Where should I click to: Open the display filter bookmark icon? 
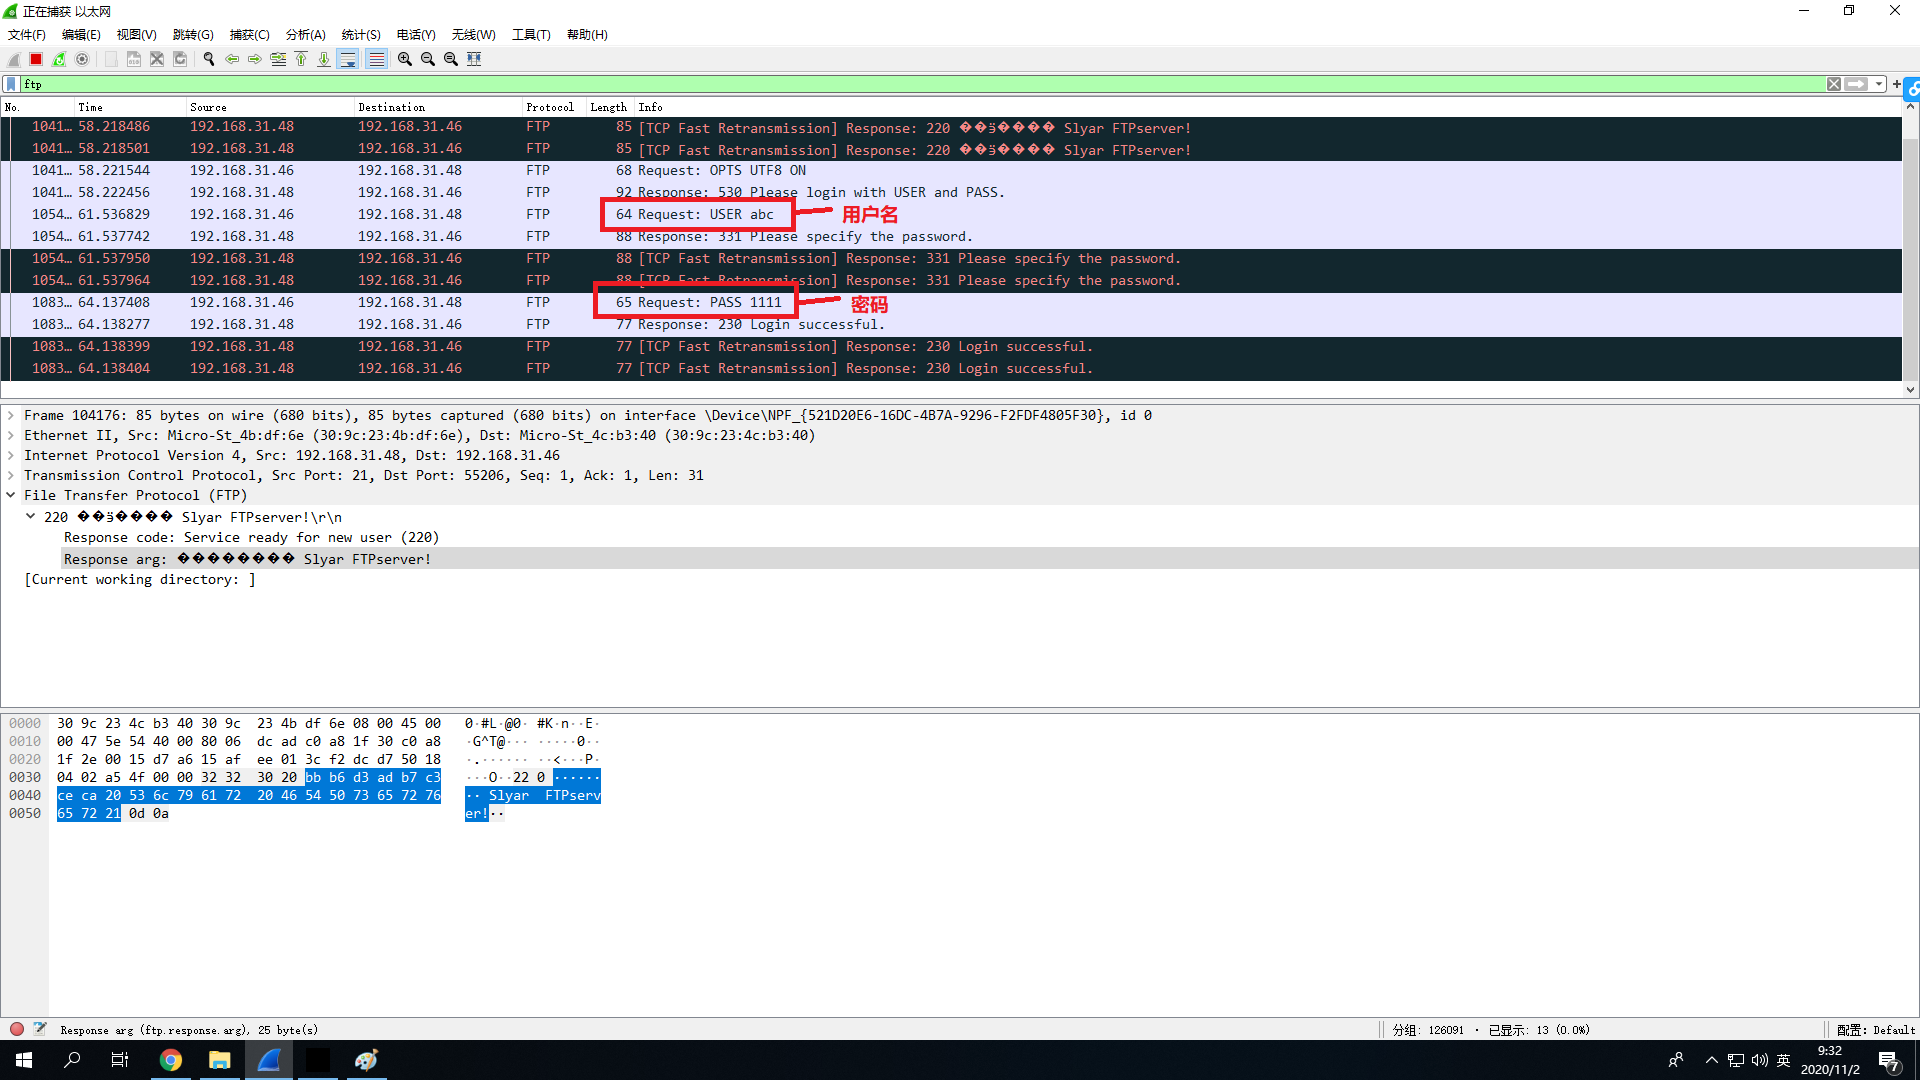click(11, 84)
